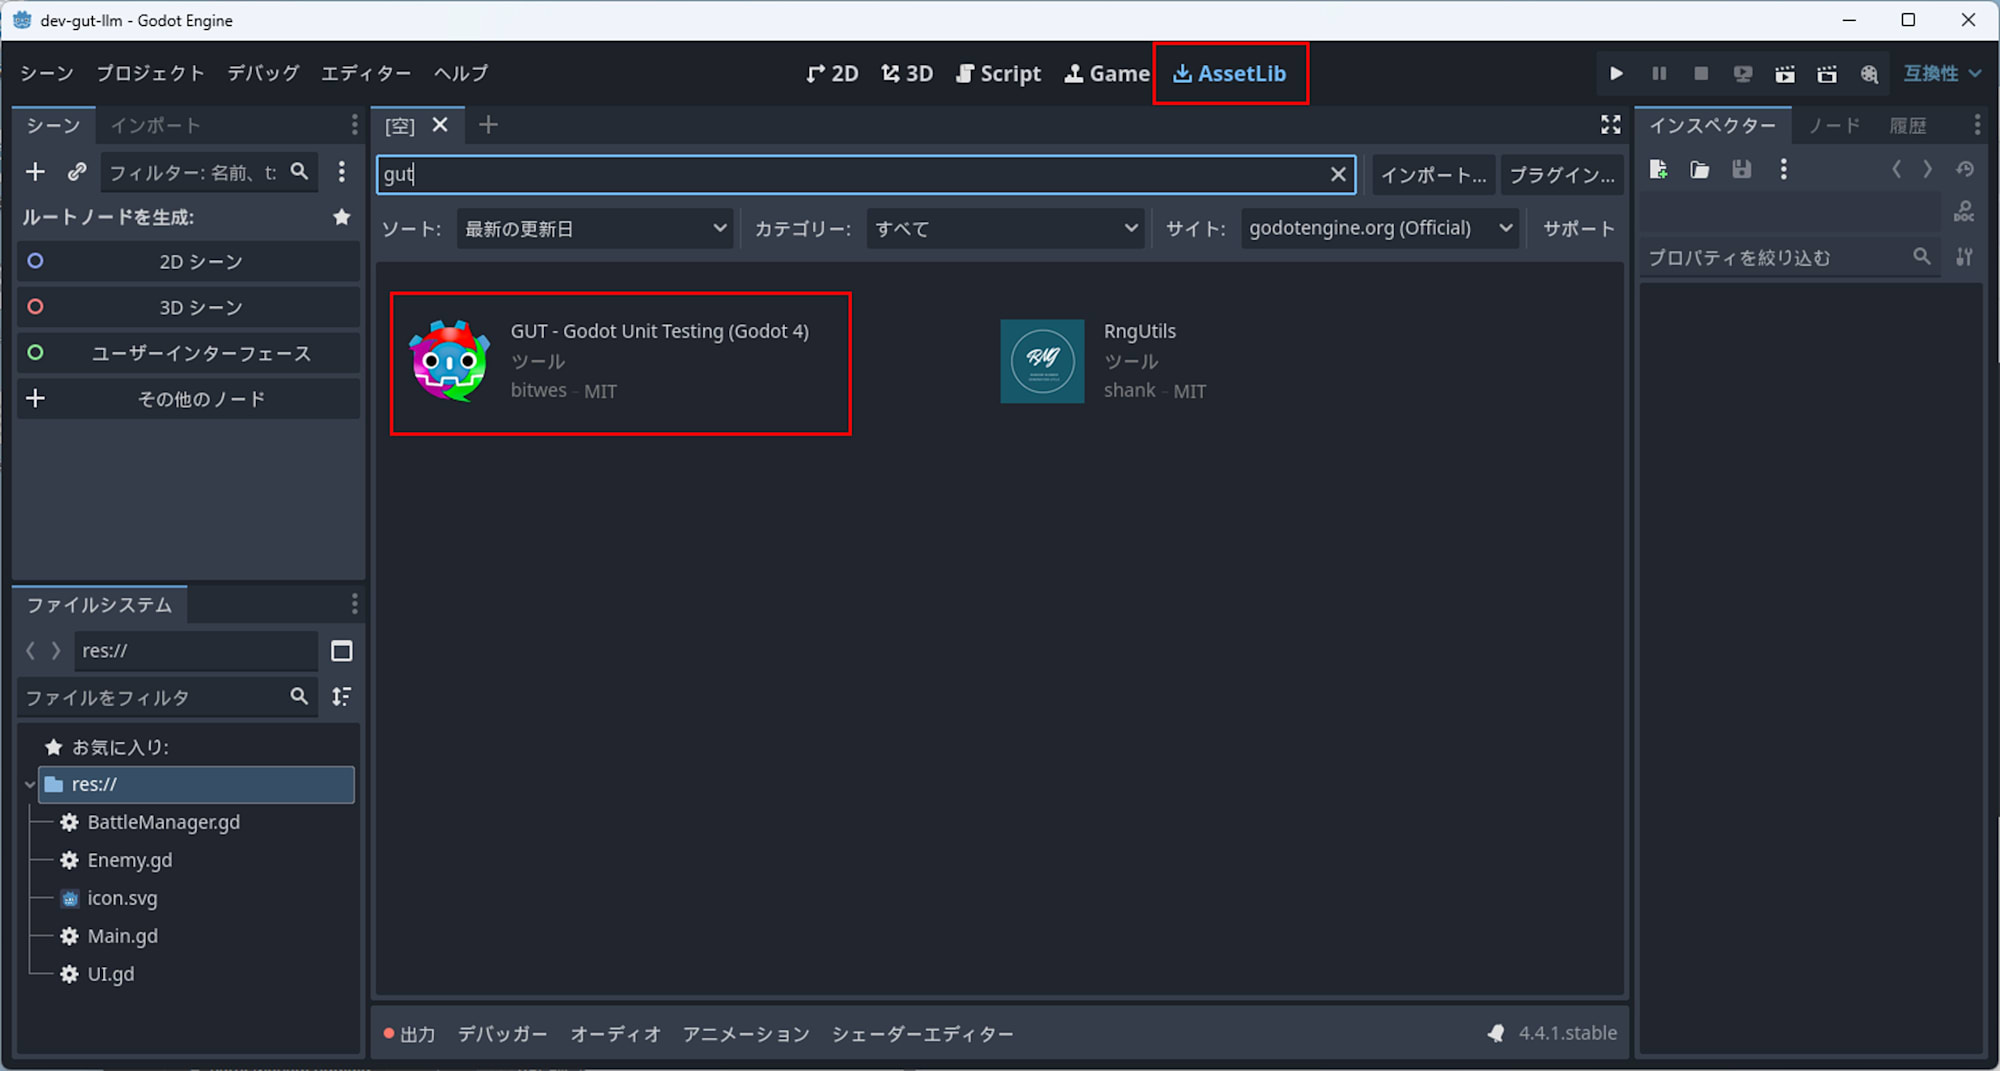Run the project with play icon

1616,73
